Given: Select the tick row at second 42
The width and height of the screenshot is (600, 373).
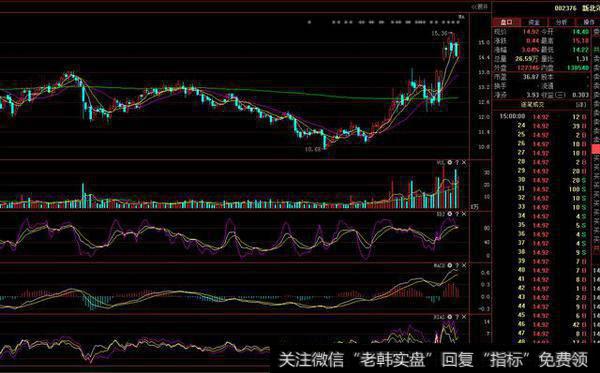Looking at the screenshot, I should (543, 288).
